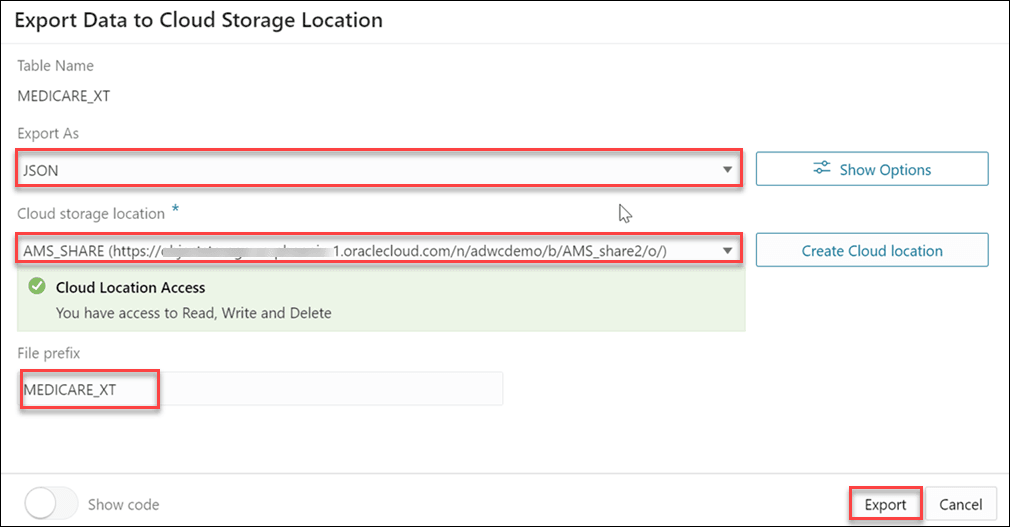Viewport: 1010px width, 527px height.
Task: Click the blue required asterisk
Action: 176,208
